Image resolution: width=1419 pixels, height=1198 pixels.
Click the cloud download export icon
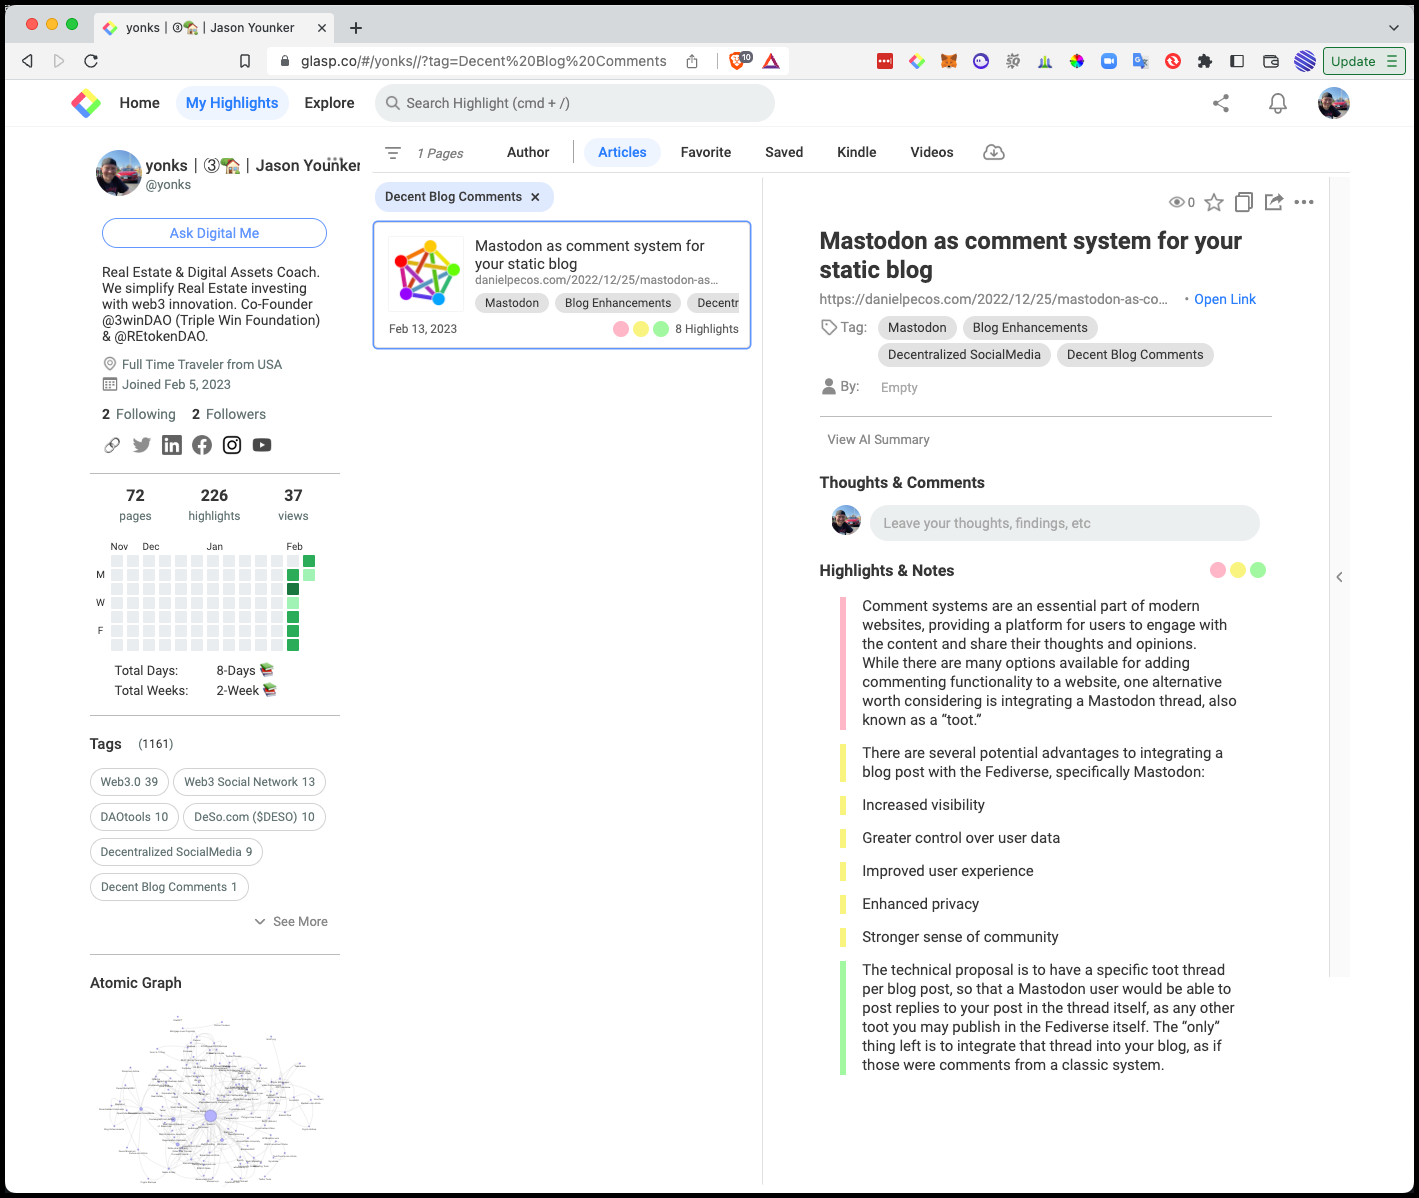click(993, 153)
